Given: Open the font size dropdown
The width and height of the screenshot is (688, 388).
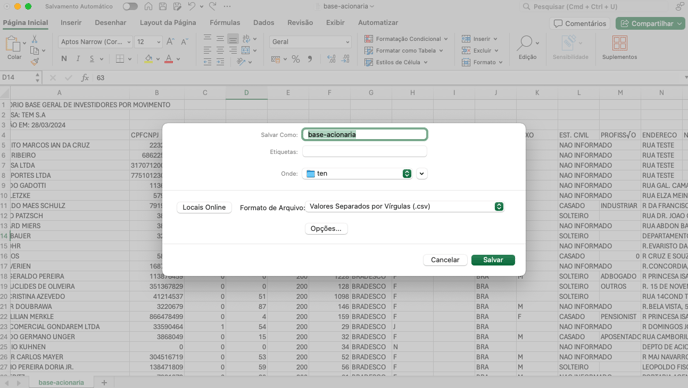Looking at the screenshot, I should [148, 42].
